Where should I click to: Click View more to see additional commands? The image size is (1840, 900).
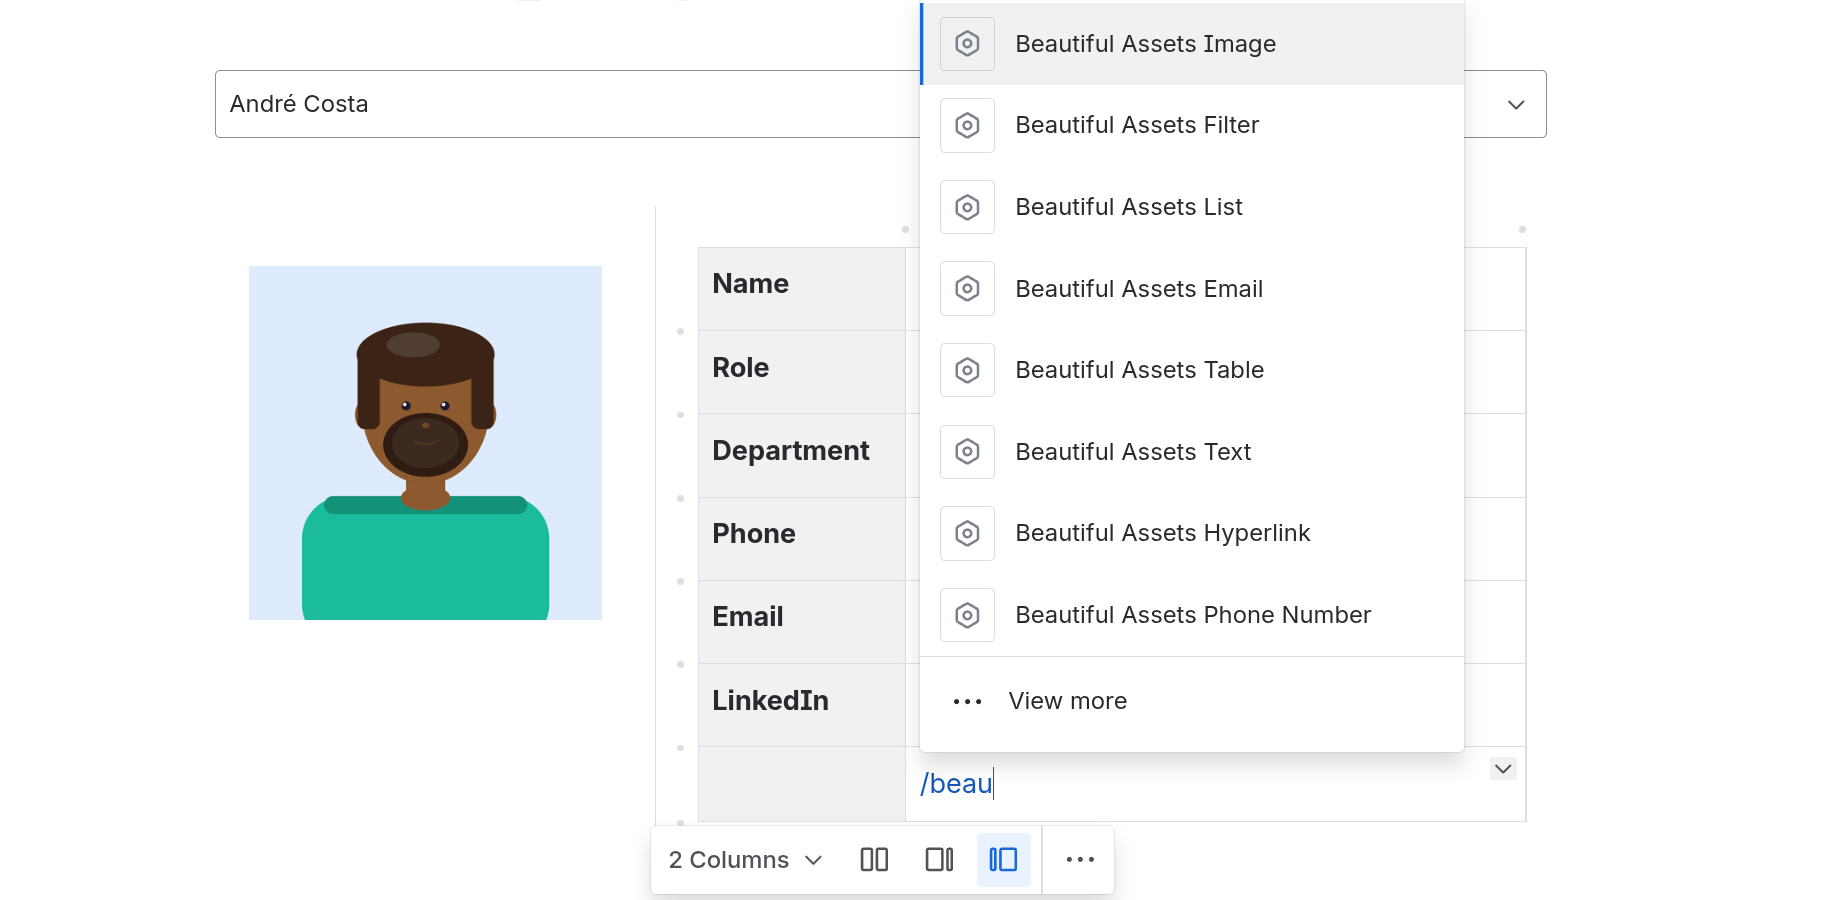pos(1067,701)
